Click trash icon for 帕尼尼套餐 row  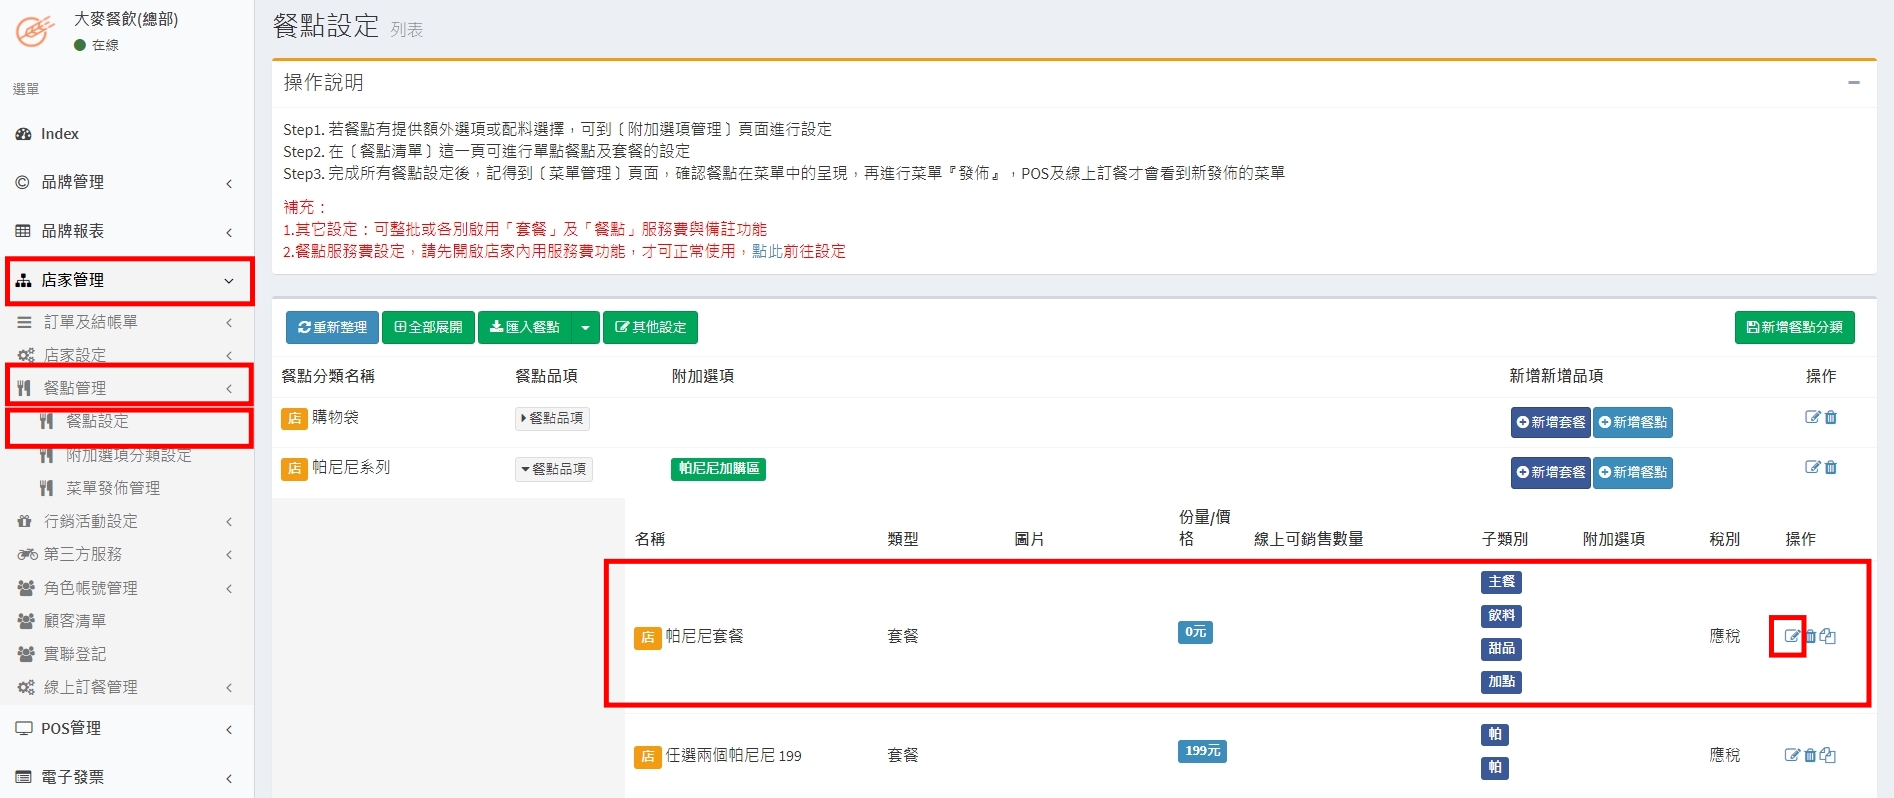pyautogui.click(x=1810, y=636)
